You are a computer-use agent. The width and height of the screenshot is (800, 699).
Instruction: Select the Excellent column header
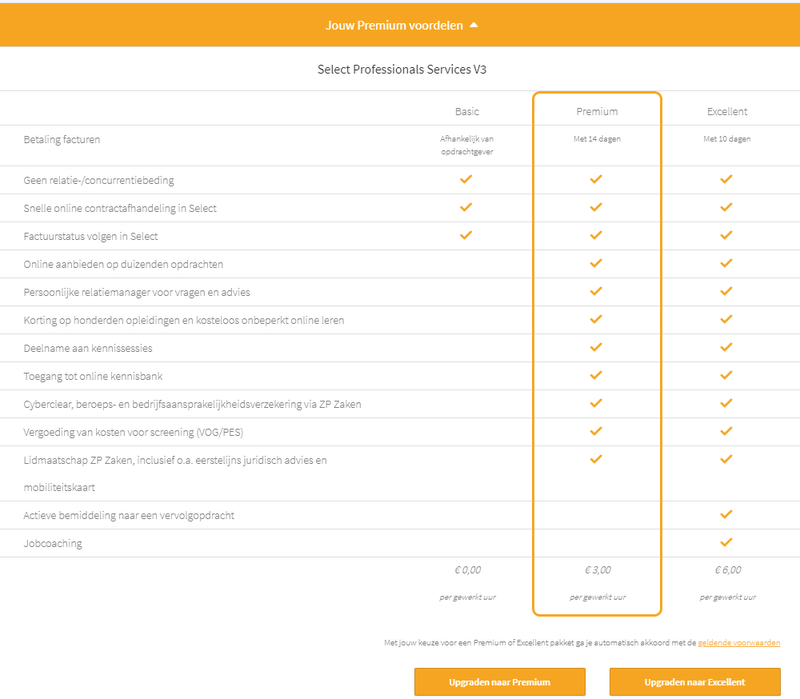click(727, 111)
